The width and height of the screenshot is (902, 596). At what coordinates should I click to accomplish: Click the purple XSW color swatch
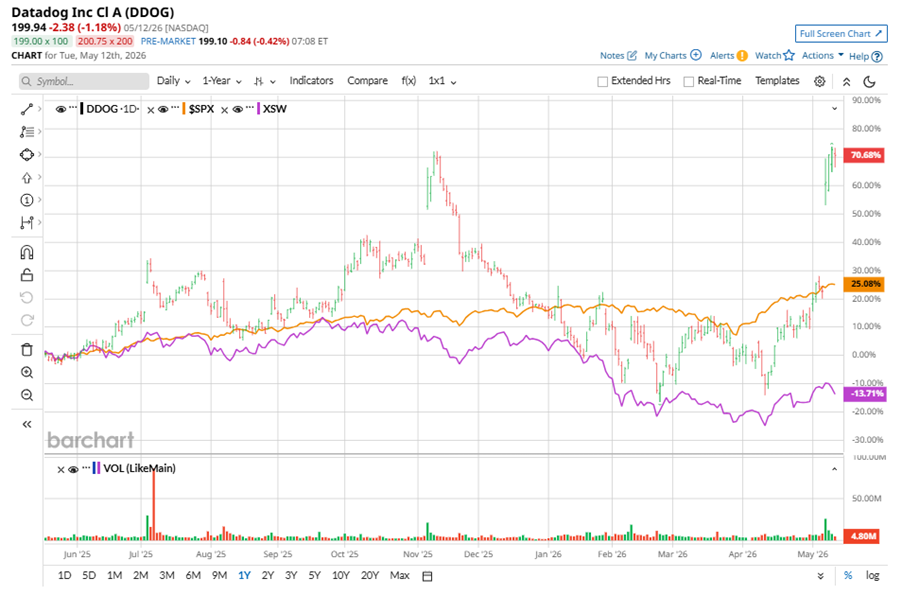pyautogui.click(x=259, y=109)
